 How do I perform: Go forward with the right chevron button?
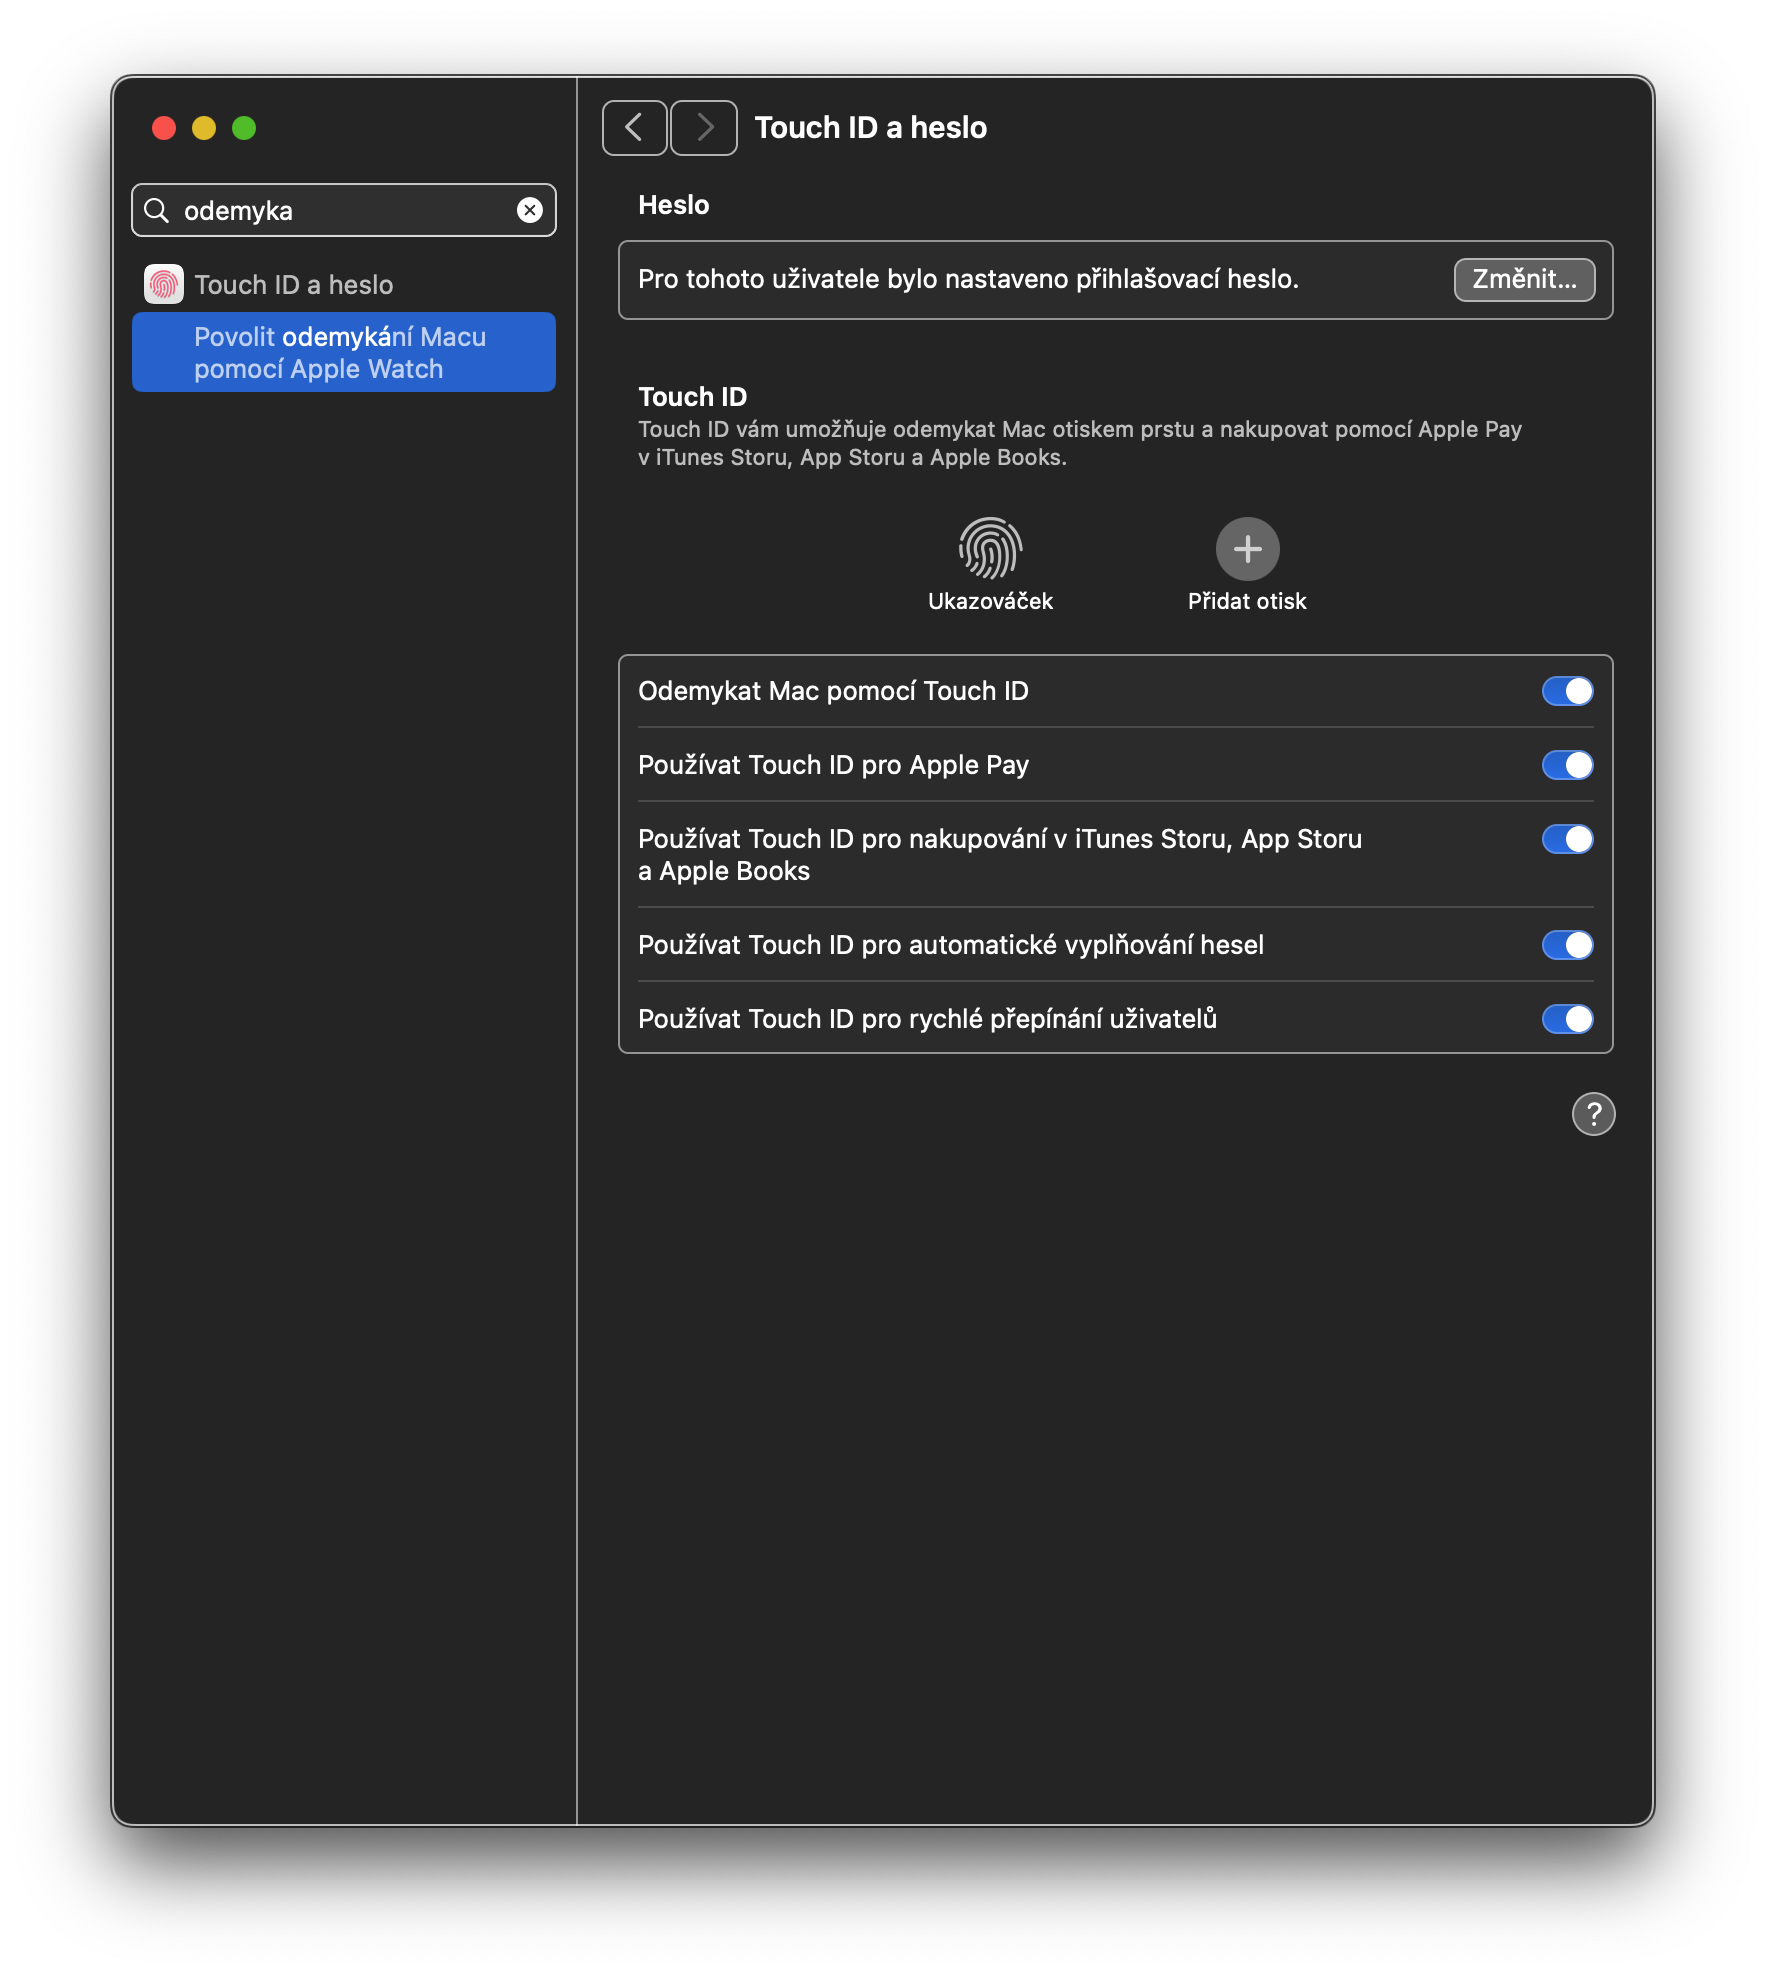coord(704,128)
